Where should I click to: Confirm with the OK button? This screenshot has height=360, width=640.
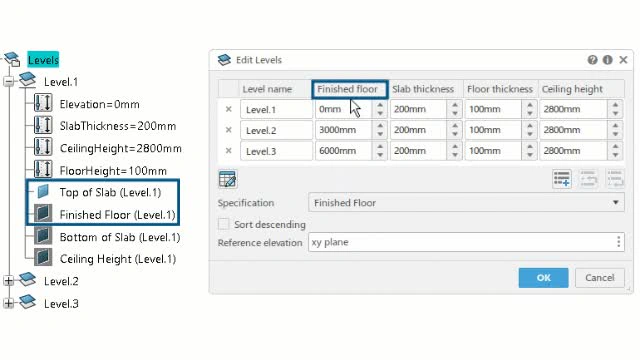tap(543, 278)
